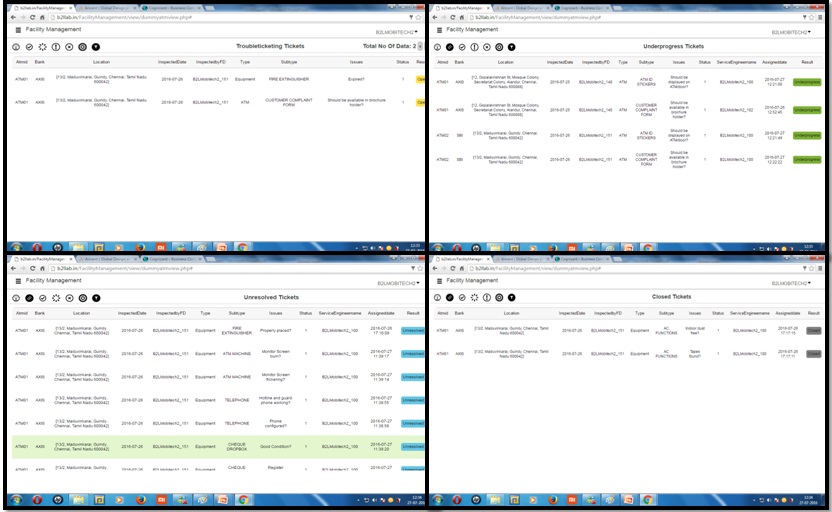Screen dimensions: 832x512
Task: Reload the page in Unresolved Tickets browser window
Action: click(32, 269)
